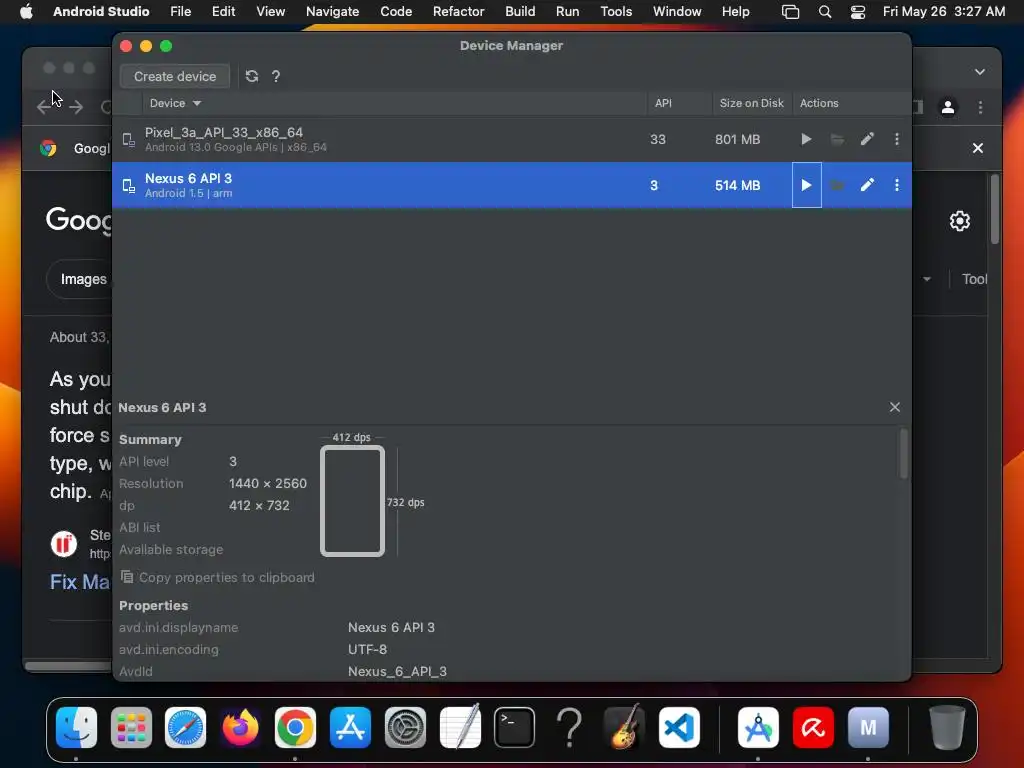The image size is (1024, 768).
Task: Open the File menu
Action: click(180, 11)
